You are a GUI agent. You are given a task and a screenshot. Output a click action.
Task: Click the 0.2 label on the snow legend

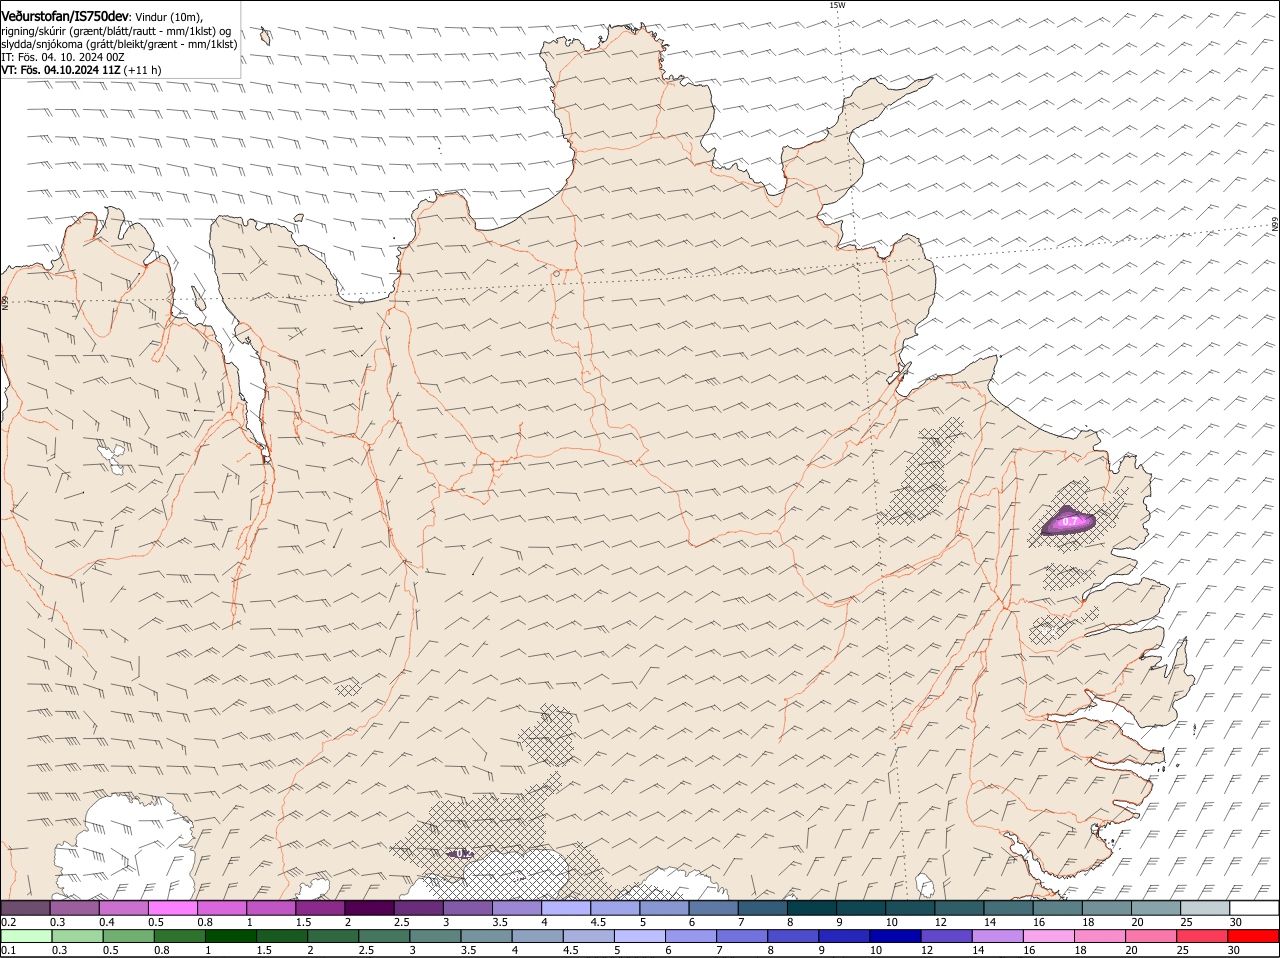tap(8, 922)
